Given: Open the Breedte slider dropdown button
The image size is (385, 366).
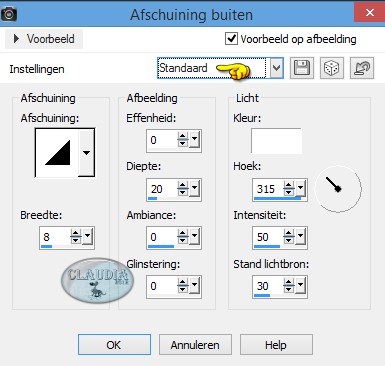Looking at the screenshot, I should pyautogui.click(x=87, y=236).
